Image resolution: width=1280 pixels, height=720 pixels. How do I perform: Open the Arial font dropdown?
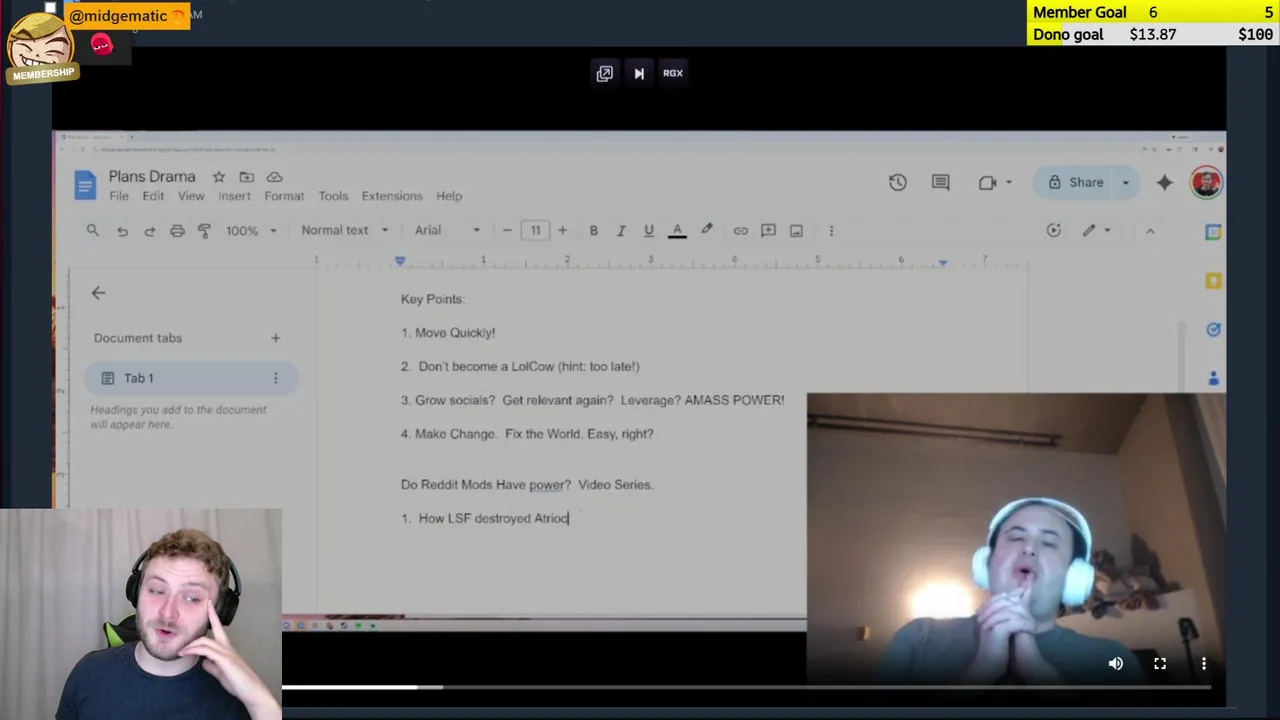pyautogui.click(x=447, y=230)
